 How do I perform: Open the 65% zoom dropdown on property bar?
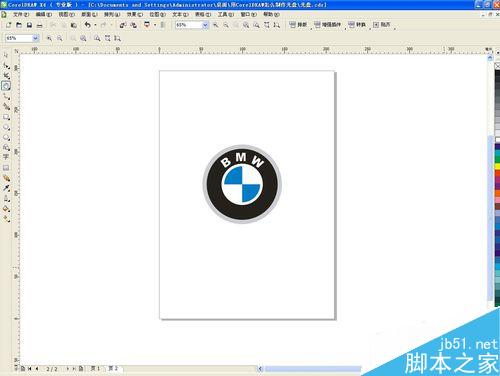click(x=35, y=38)
